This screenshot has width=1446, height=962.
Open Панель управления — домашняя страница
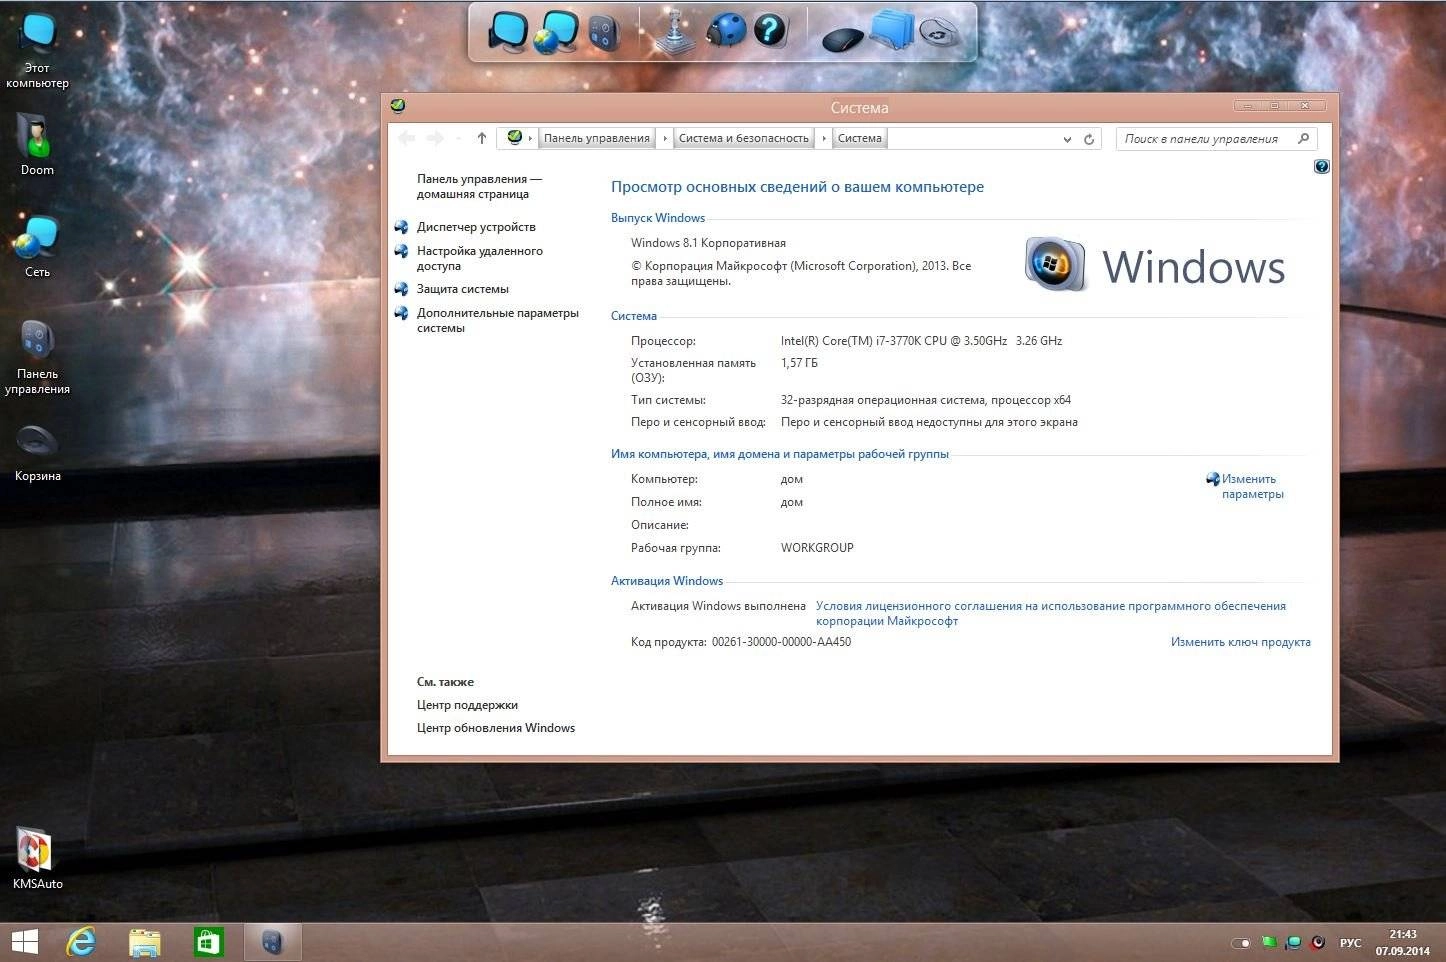point(479,187)
